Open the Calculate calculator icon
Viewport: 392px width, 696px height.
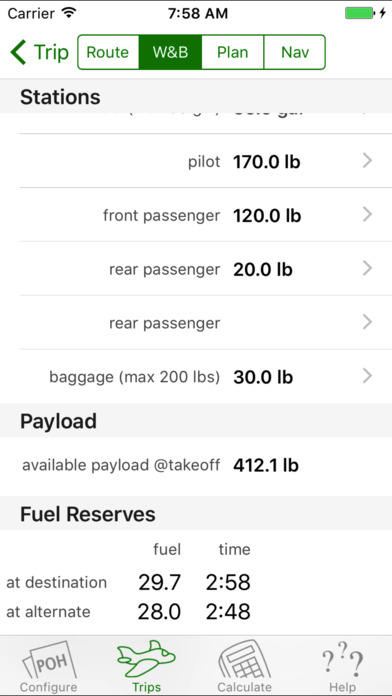point(244,661)
